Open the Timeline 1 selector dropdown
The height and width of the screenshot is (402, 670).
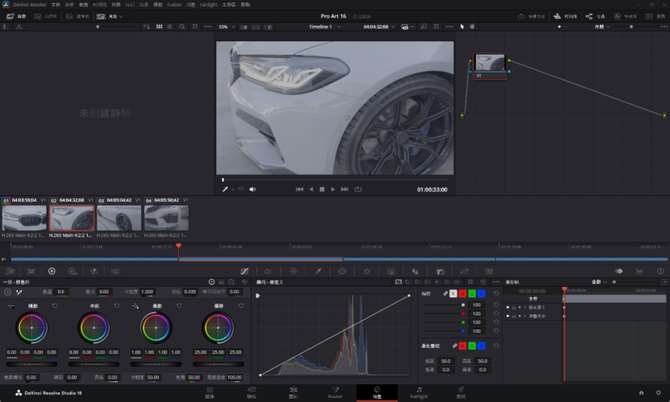pyautogui.click(x=321, y=27)
